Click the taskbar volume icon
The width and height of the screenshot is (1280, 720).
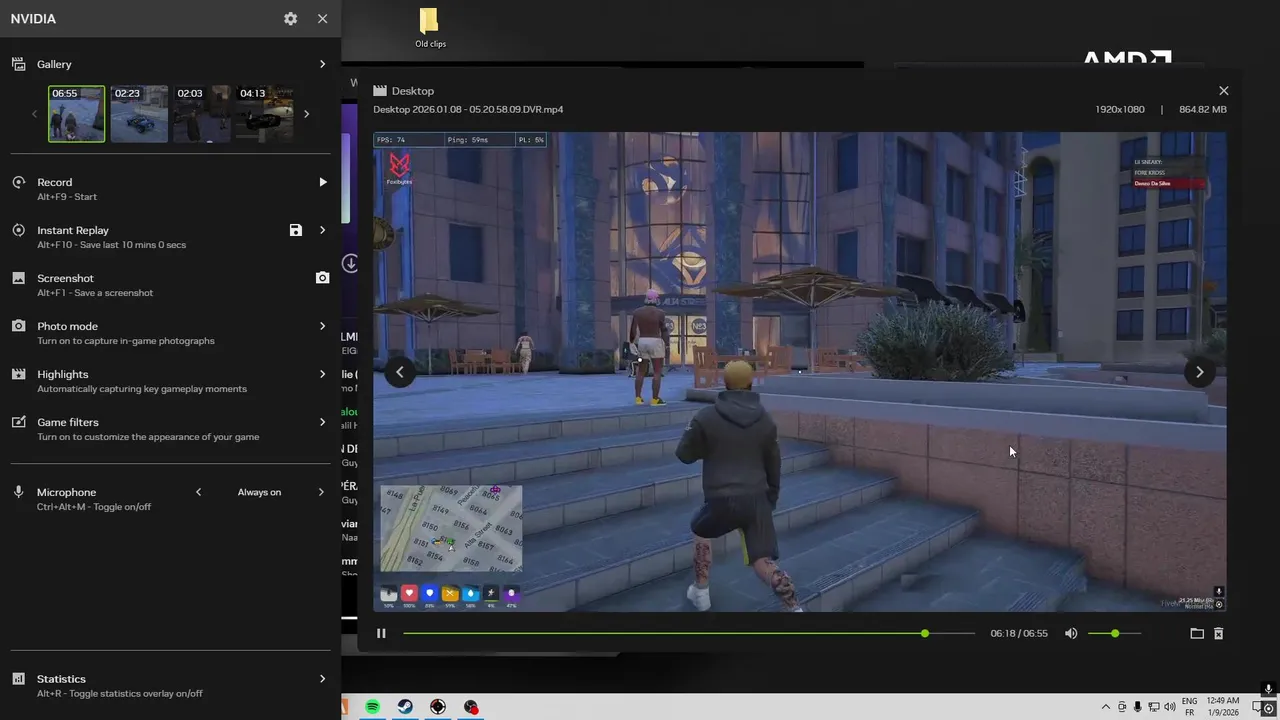click(1170, 707)
